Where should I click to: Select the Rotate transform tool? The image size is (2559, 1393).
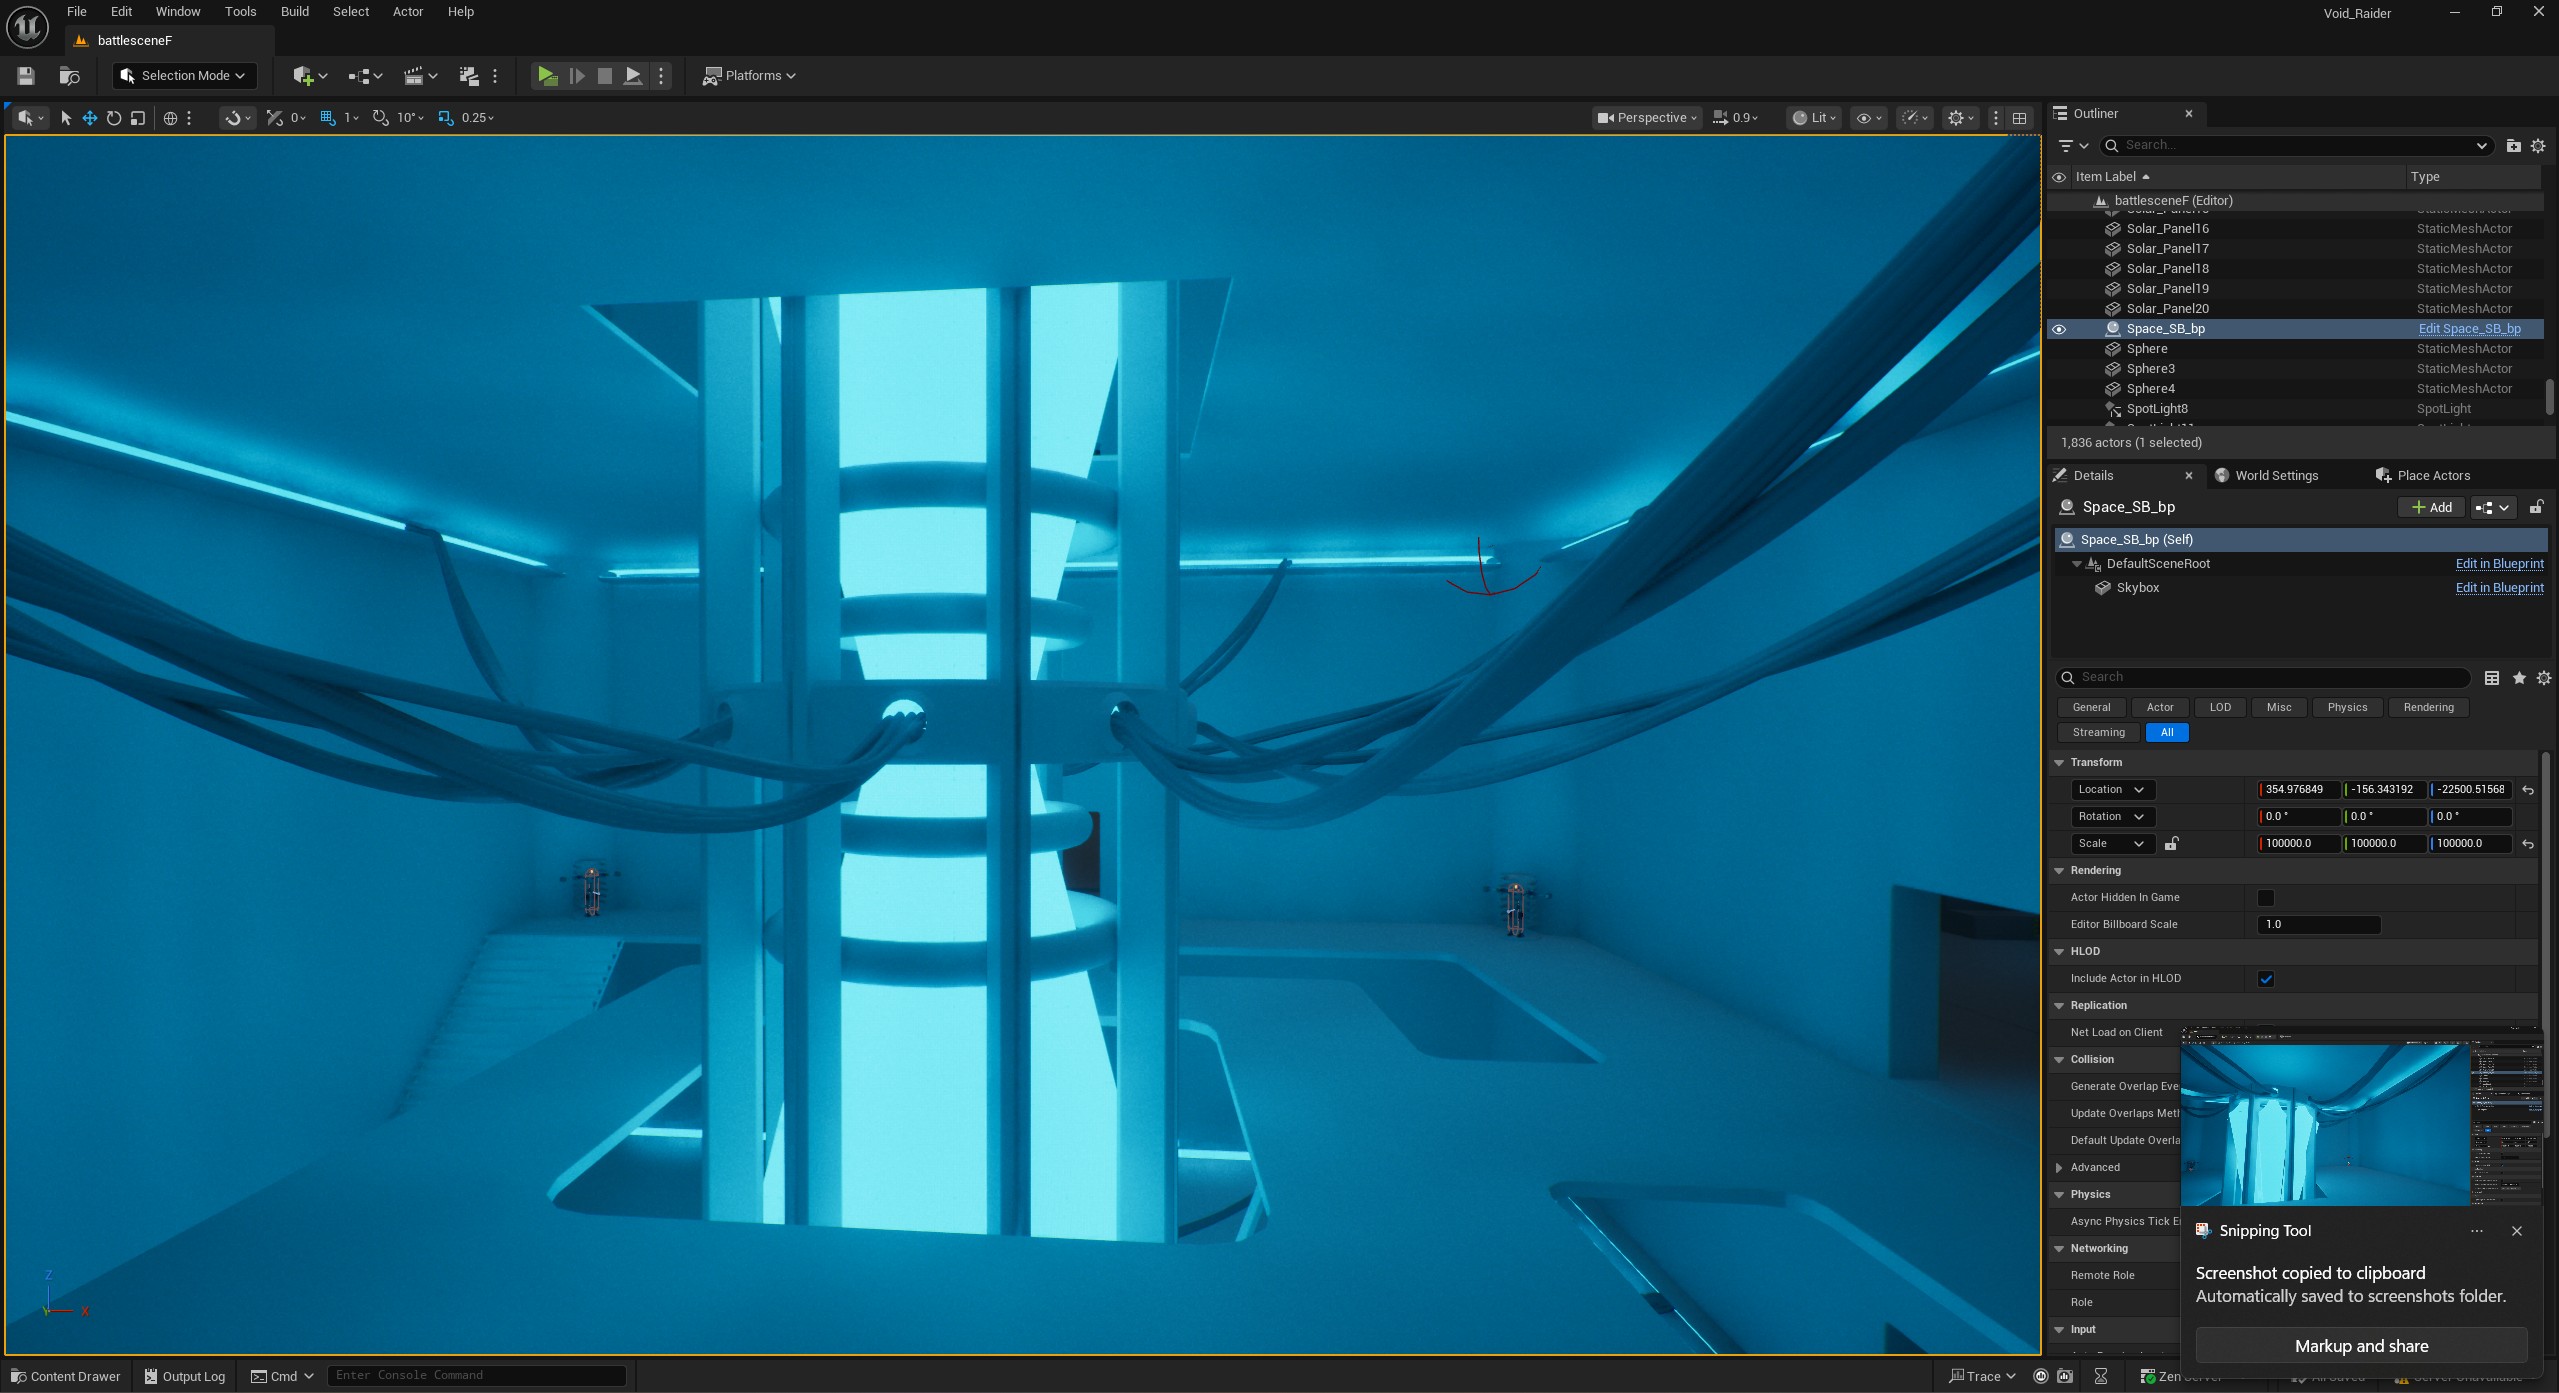tap(114, 118)
